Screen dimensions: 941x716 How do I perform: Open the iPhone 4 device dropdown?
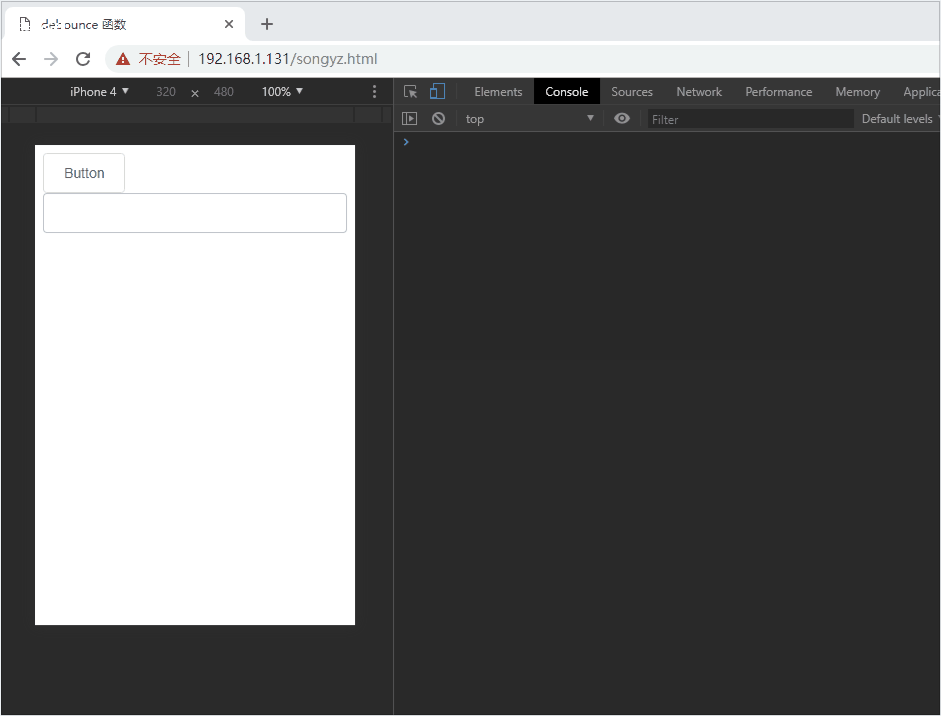pyautogui.click(x=99, y=92)
